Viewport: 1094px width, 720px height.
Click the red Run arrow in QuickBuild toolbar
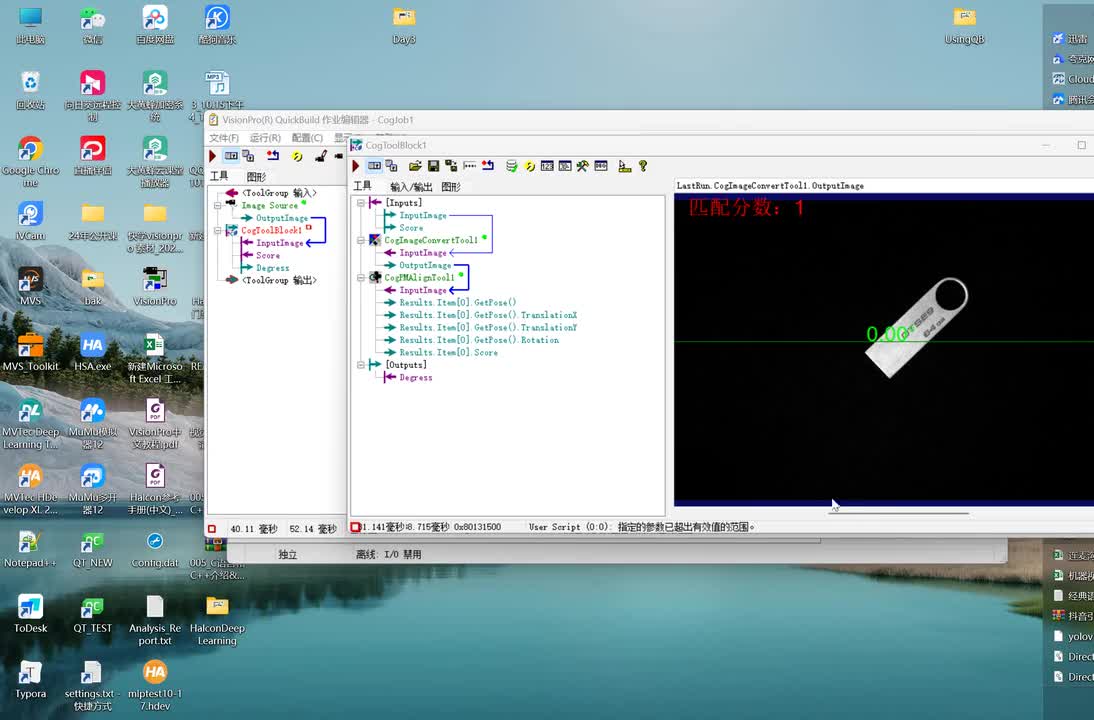point(212,156)
